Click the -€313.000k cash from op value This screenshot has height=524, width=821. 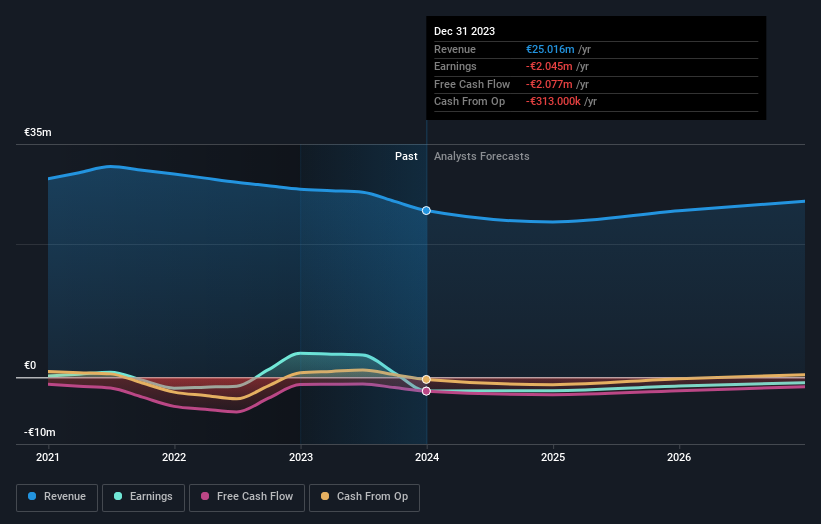click(553, 102)
